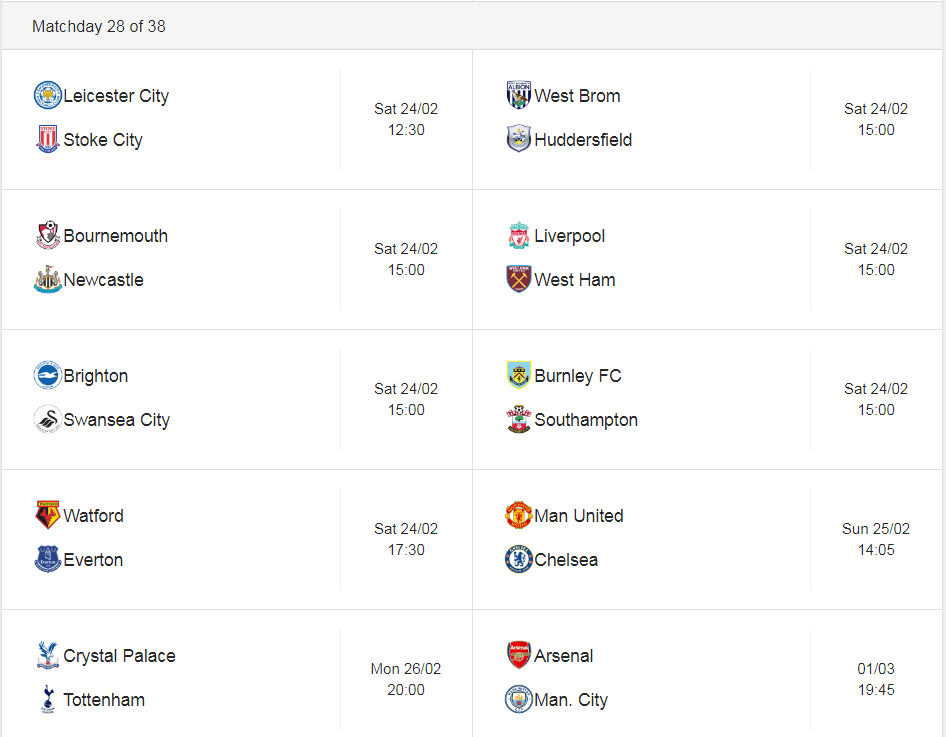Image resolution: width=946 pixels, height=737 pixels.
Task: Open the Bournemouth team link
Action: [115, 236]
